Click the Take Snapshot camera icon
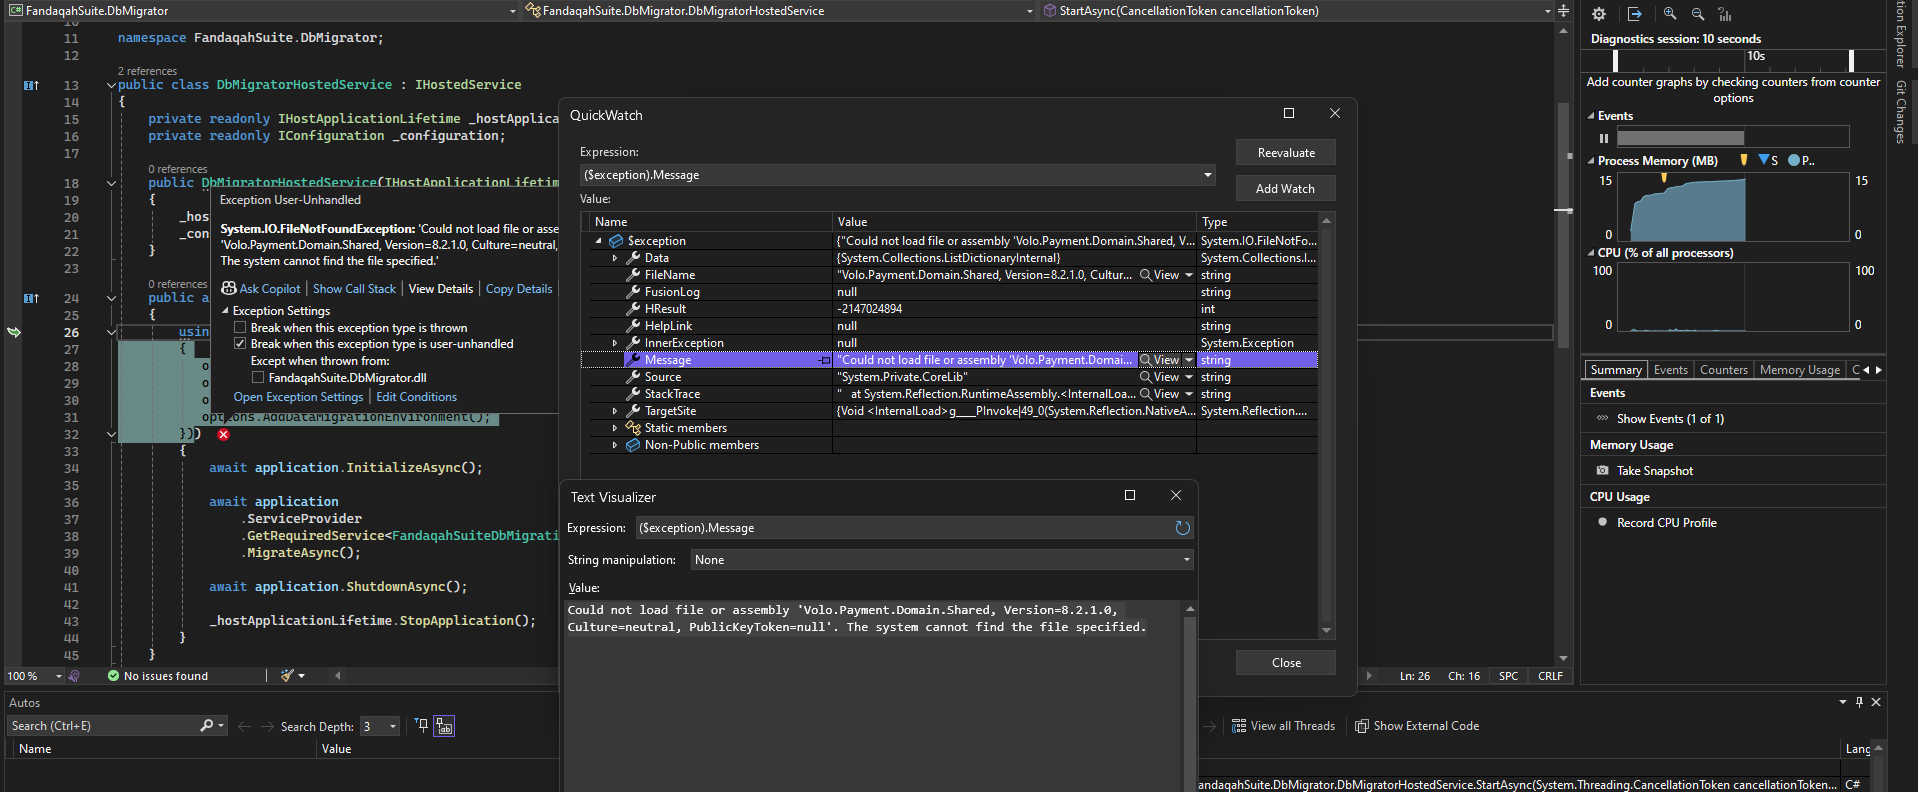 1602,471
